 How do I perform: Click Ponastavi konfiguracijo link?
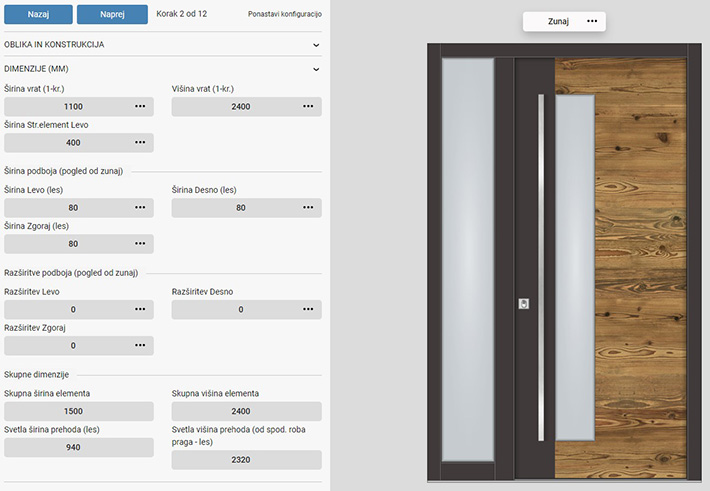tap(284, 15)
